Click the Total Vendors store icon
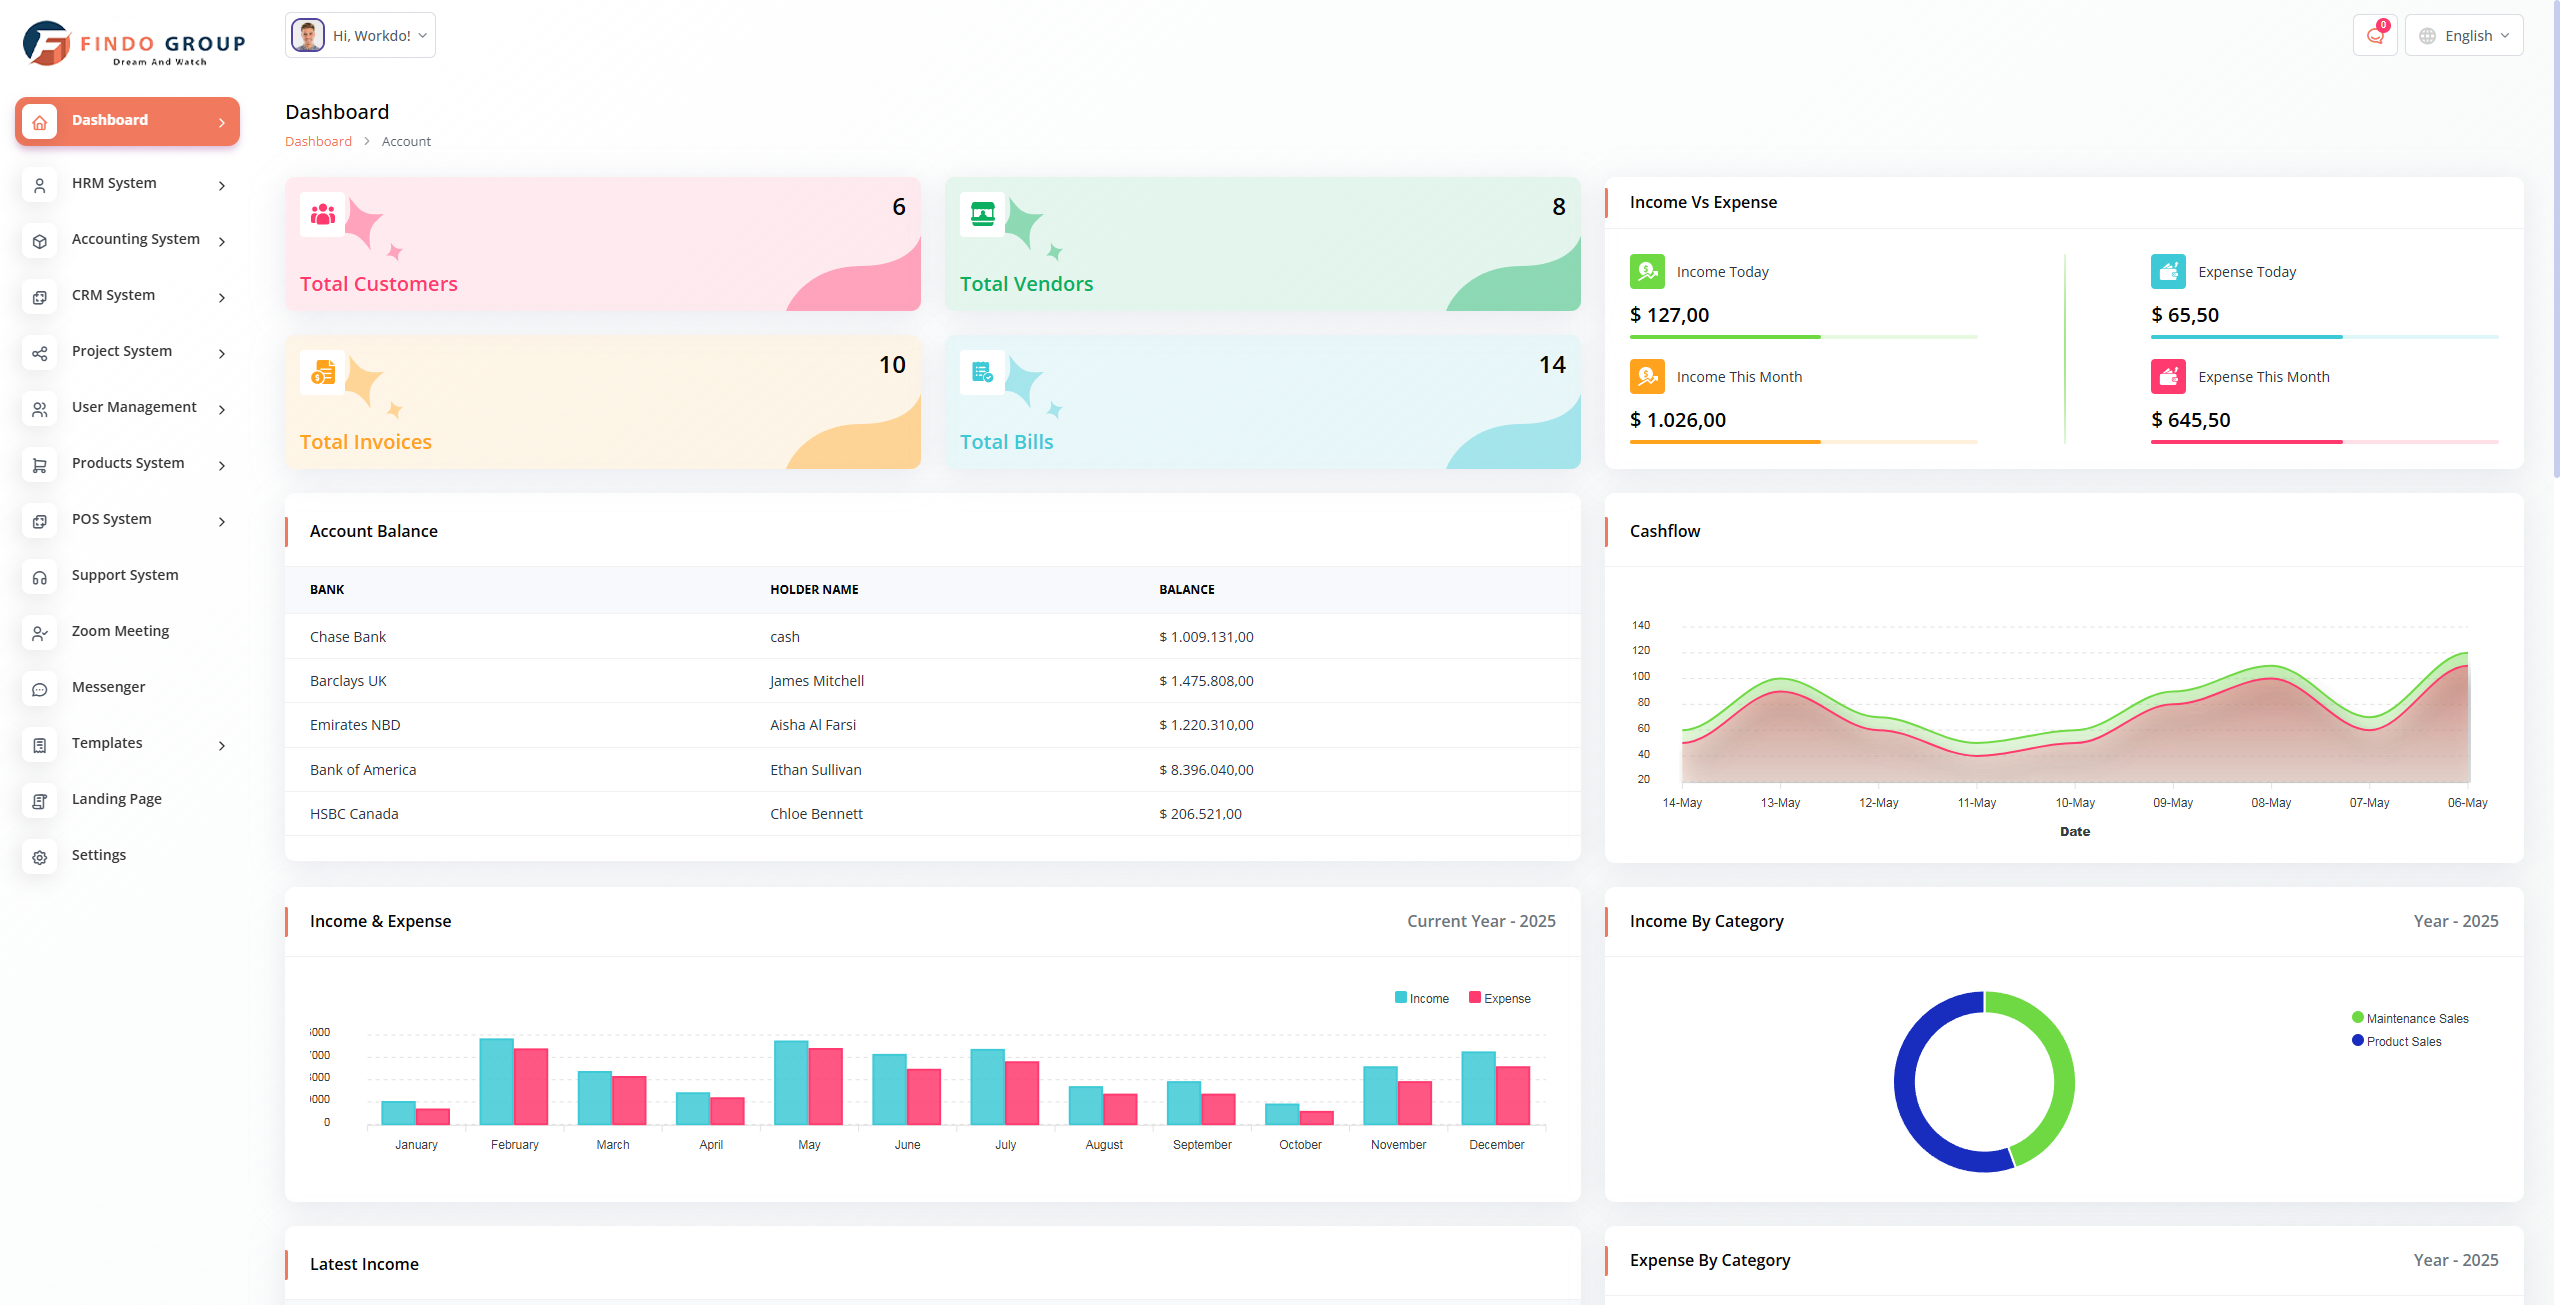The image size is (2560, 1305). click(x=982, y=214)
